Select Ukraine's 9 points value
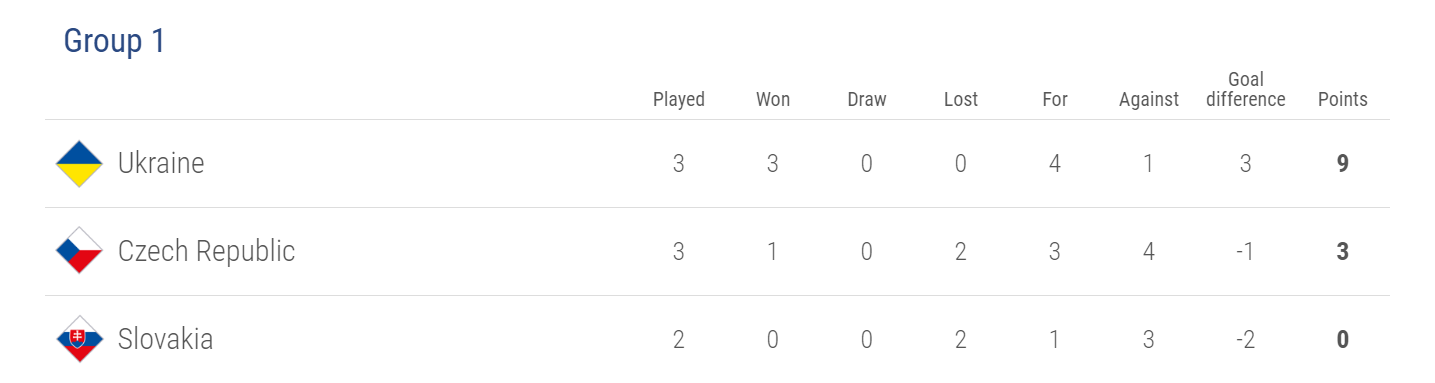1435x383 pixels. [1343, 164]
